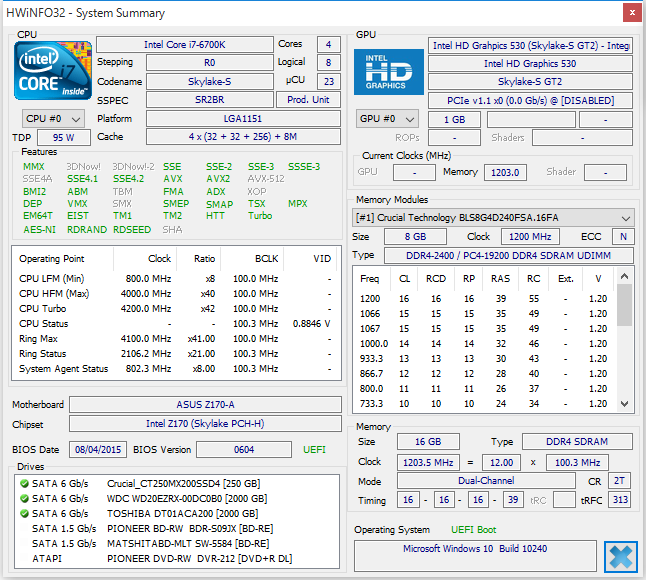
Task: Click the 0.8846 V VID value
Action: click(x=311, y=324)
